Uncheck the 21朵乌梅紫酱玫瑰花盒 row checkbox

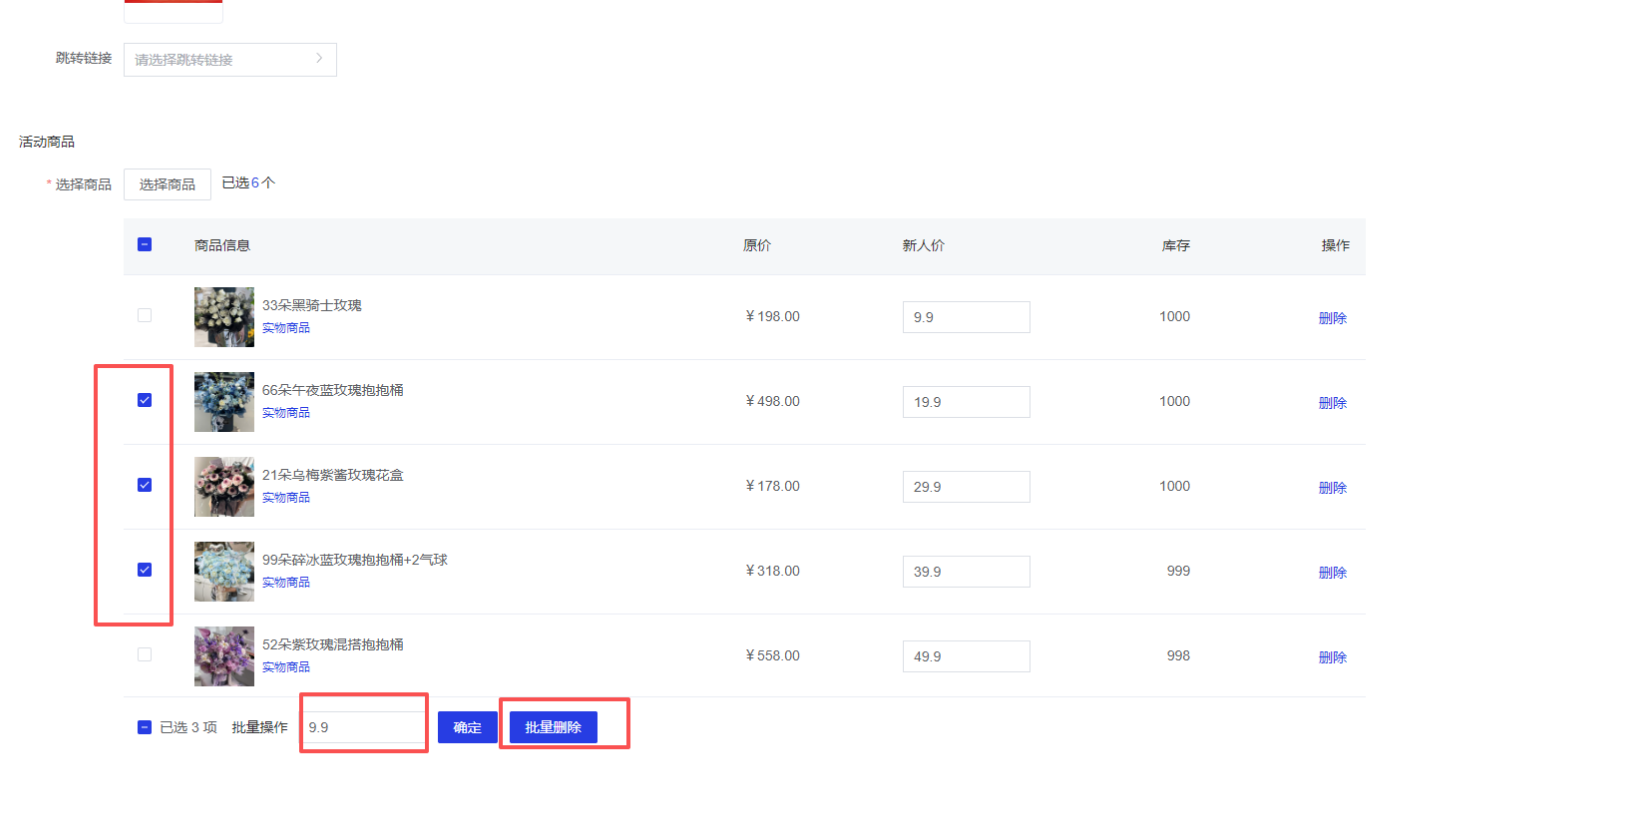145,485
